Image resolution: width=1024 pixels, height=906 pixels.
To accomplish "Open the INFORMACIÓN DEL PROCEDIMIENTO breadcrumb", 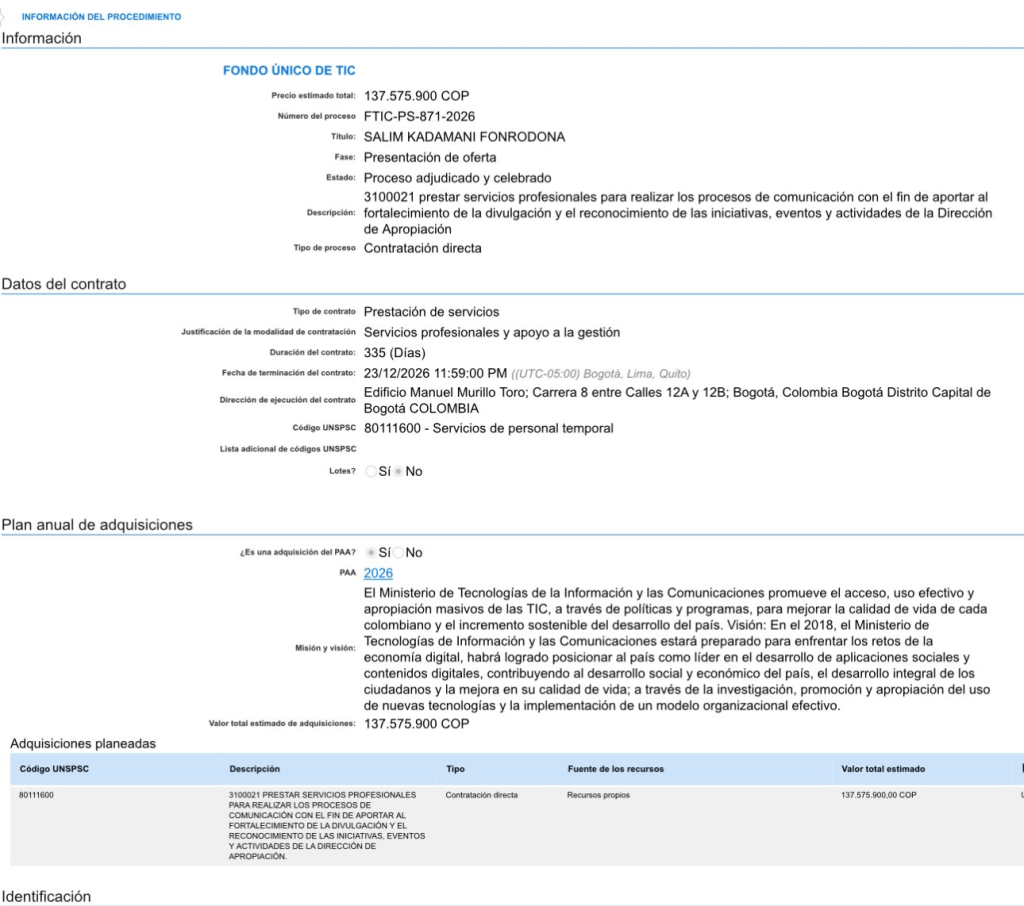I will (x=101, y=17).
